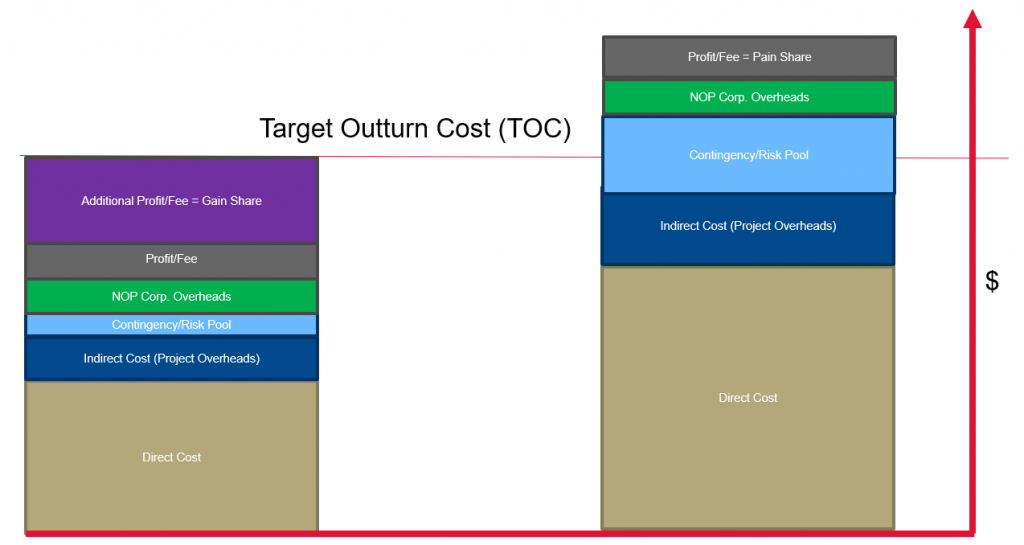Select right column NOP Corp. Overheads block

tap(749, 97)
